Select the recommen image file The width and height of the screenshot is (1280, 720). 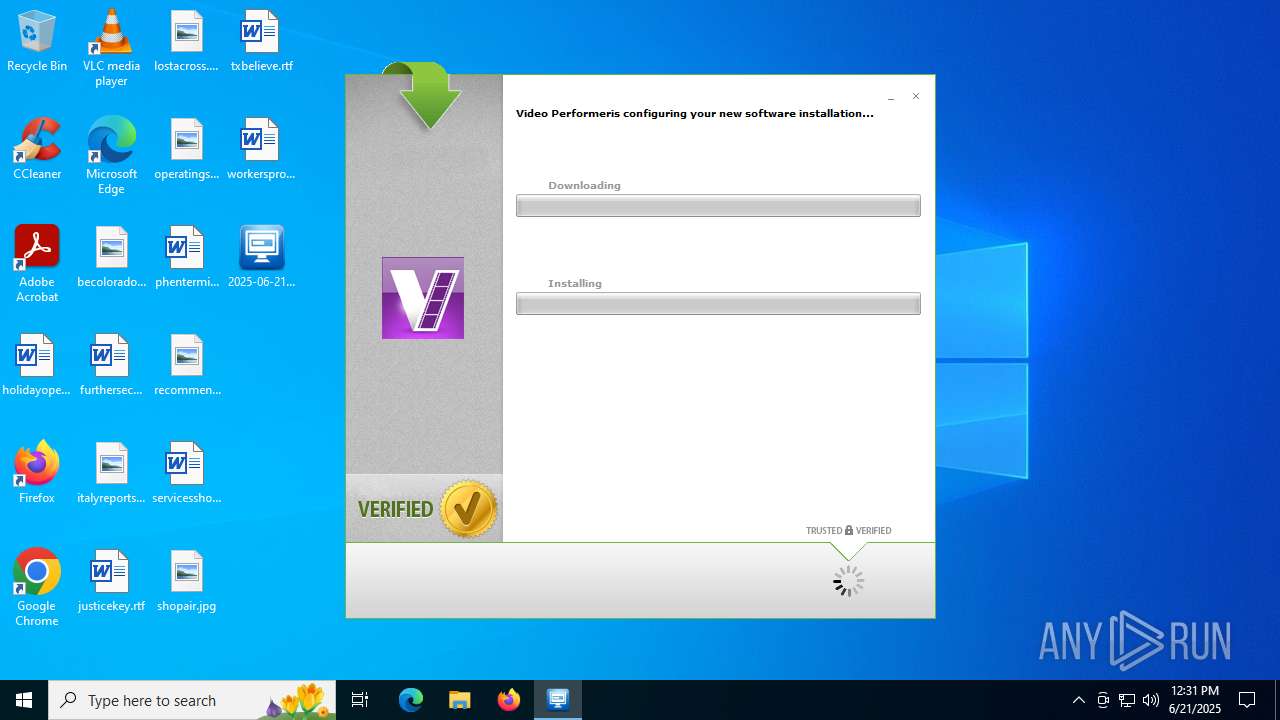pos(186,366)
